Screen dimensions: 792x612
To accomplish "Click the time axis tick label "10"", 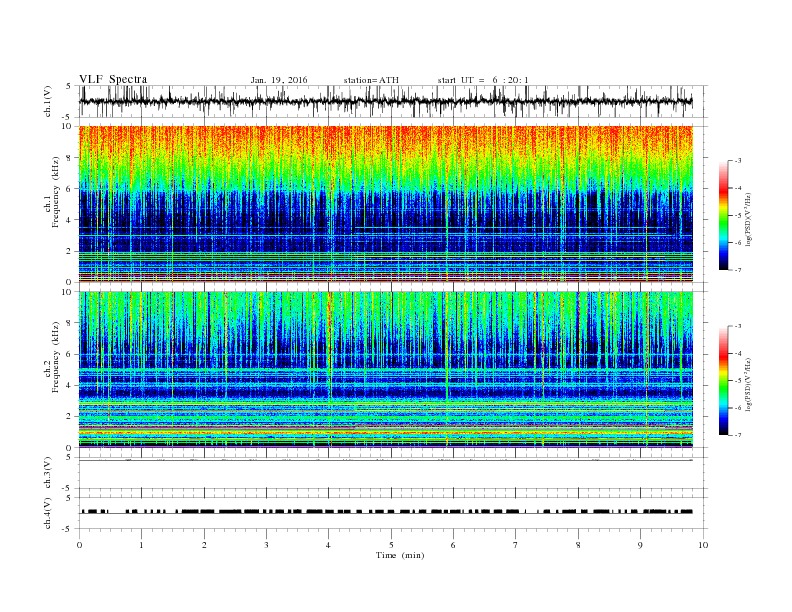I will pos(703,545).
